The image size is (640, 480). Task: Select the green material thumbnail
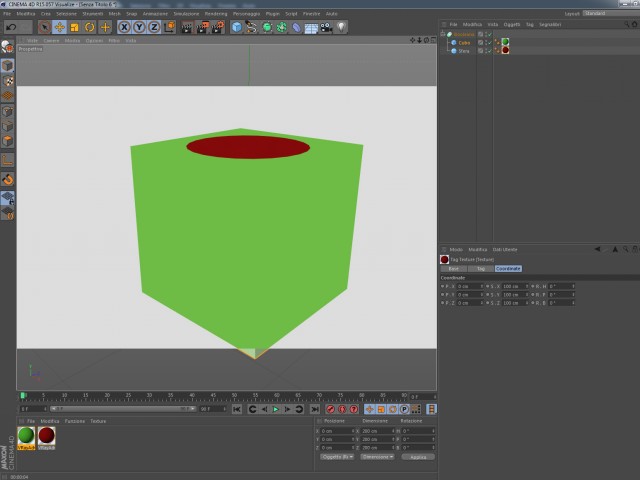click(26, 438)
